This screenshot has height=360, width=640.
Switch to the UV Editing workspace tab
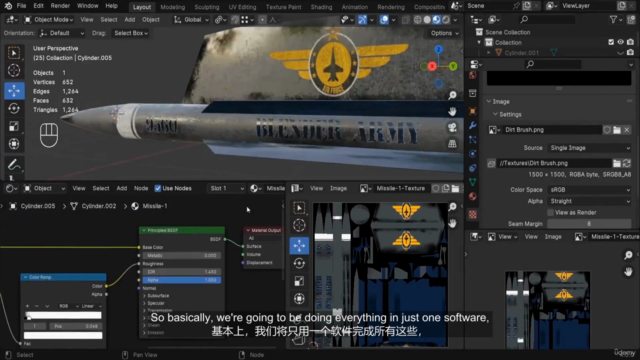tap(242, 7)
